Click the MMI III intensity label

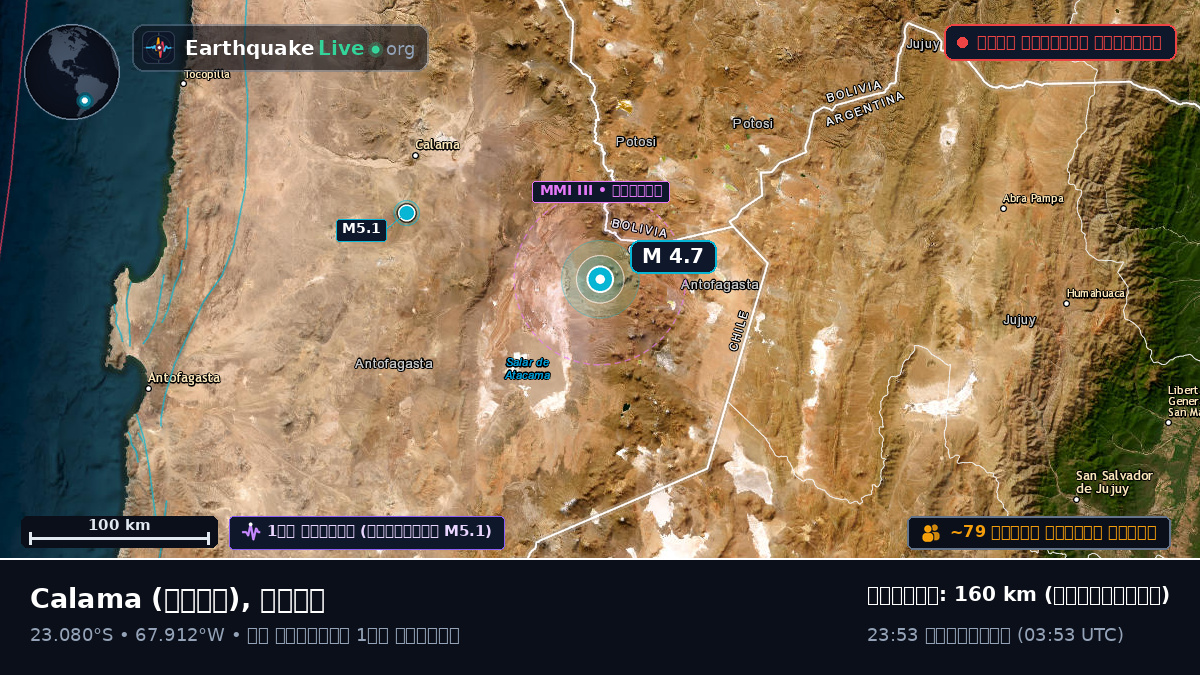pos(601,191)
